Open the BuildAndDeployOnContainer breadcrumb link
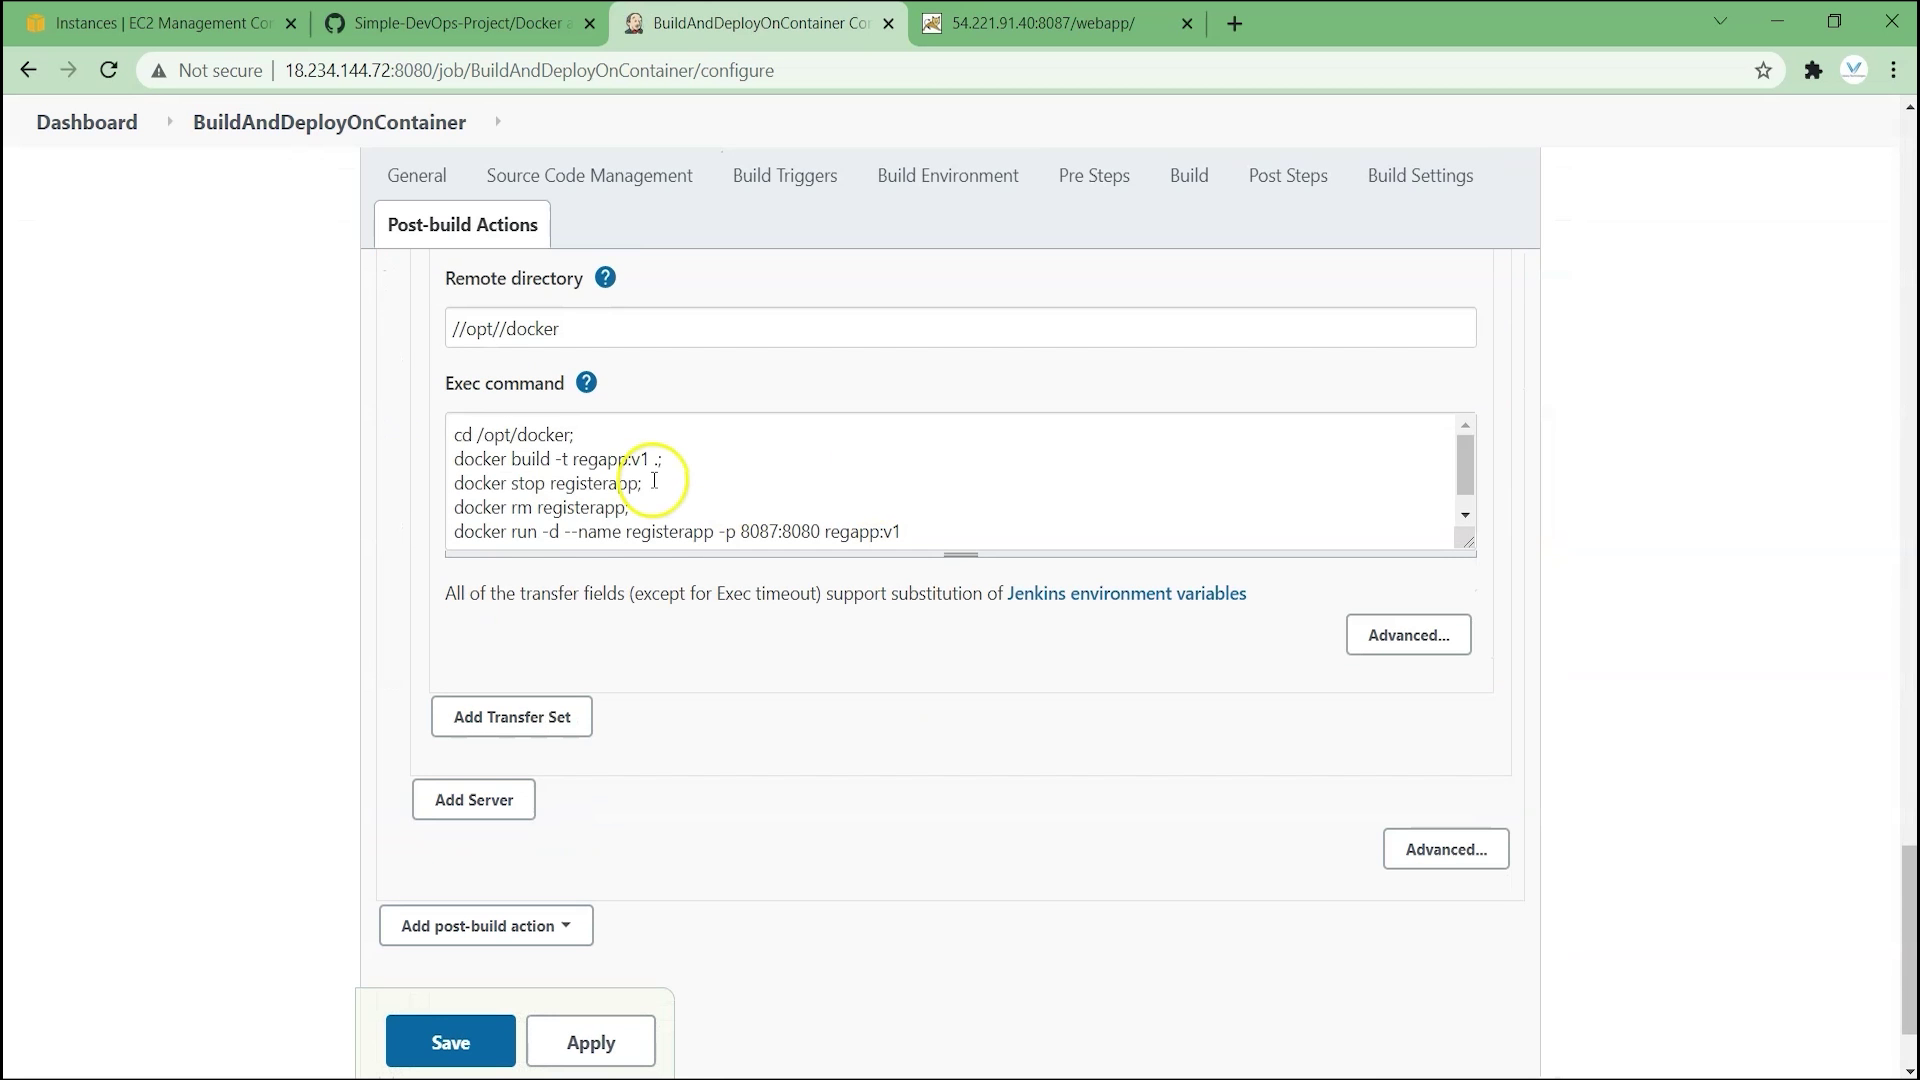 coord(329,122)
